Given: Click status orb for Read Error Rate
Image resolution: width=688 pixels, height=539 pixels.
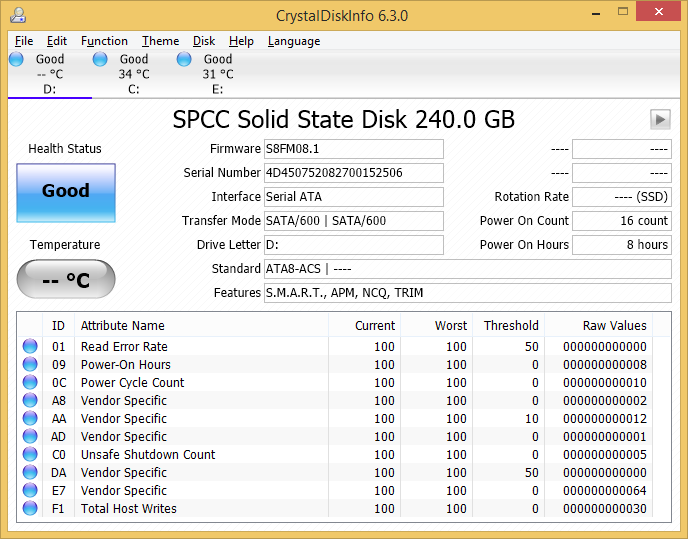Looking at the screenshot, I should [x=30, y=346].
